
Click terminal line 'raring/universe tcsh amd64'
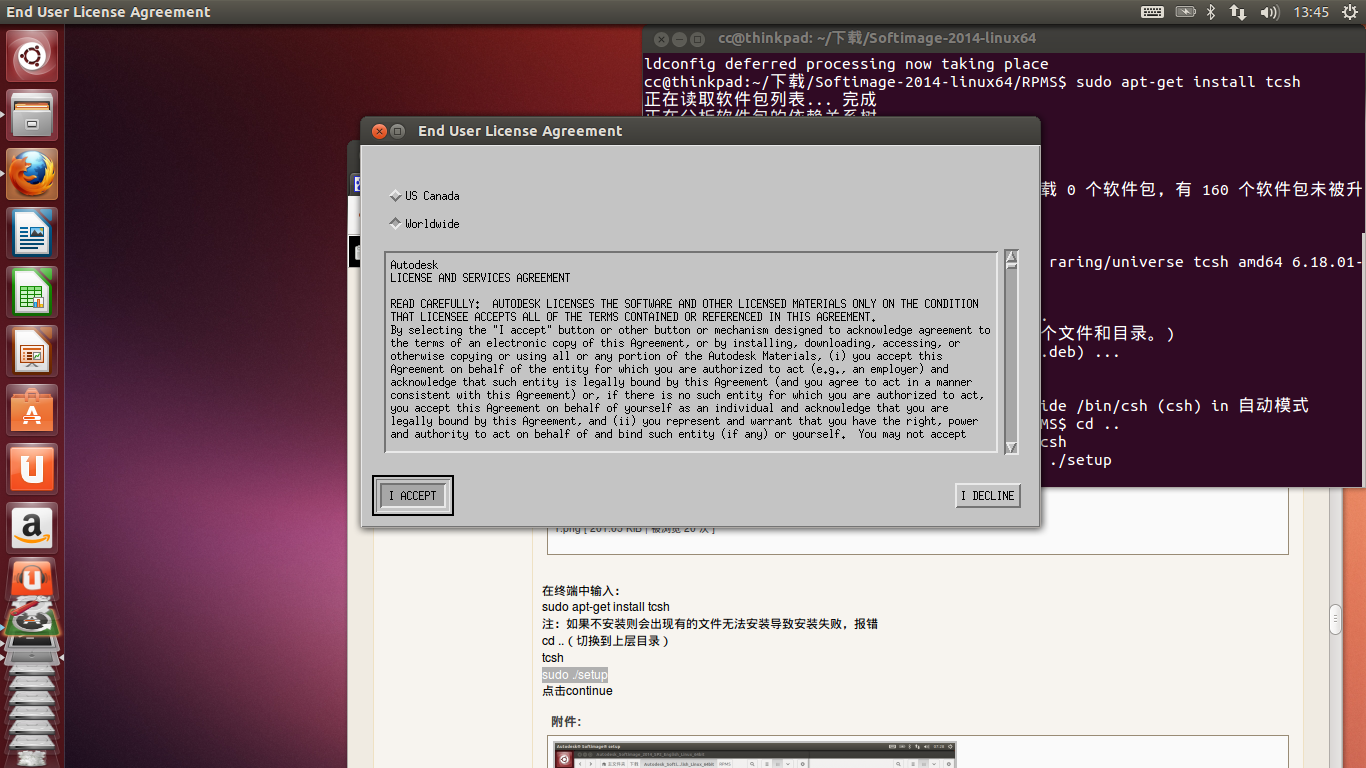1206,262
